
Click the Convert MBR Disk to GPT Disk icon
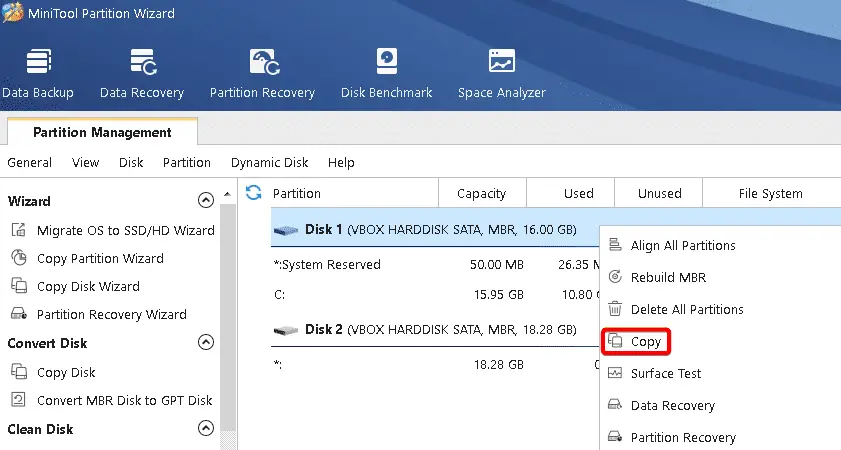coord(19,400)
